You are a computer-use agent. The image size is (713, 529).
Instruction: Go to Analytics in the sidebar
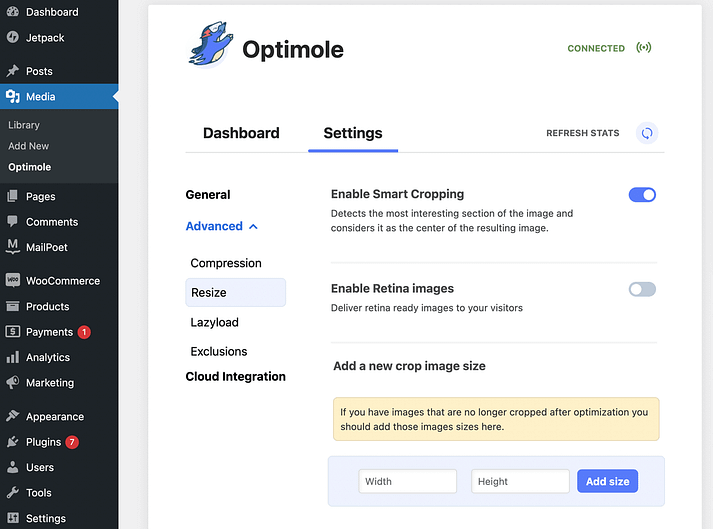pyautogui.click(x=47, y=357)
